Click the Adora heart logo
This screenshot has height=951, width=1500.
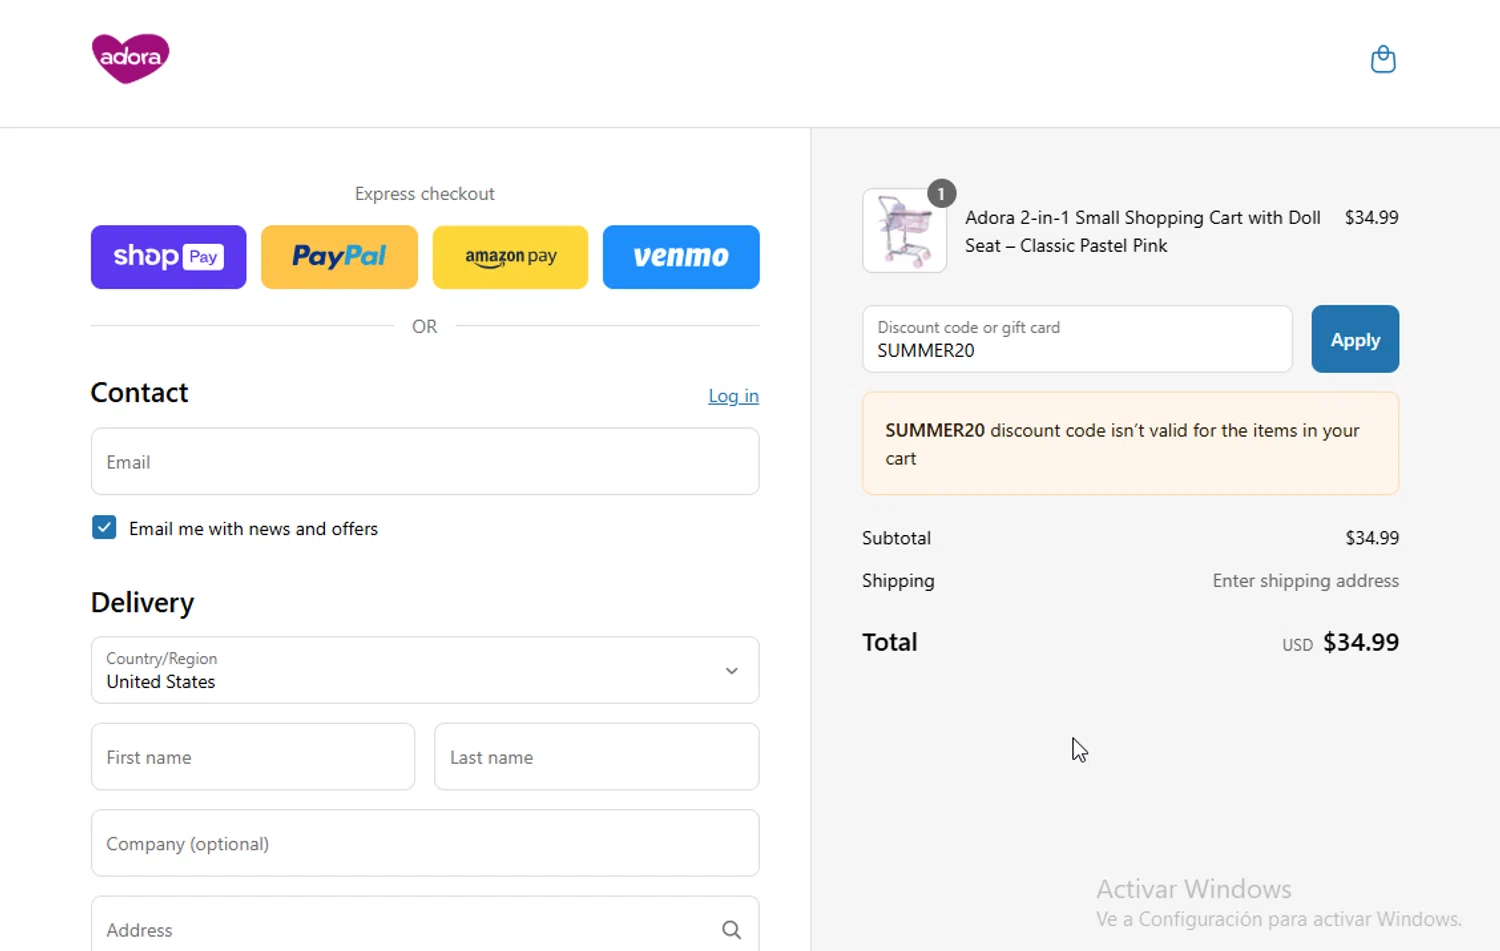click(130, 58)
